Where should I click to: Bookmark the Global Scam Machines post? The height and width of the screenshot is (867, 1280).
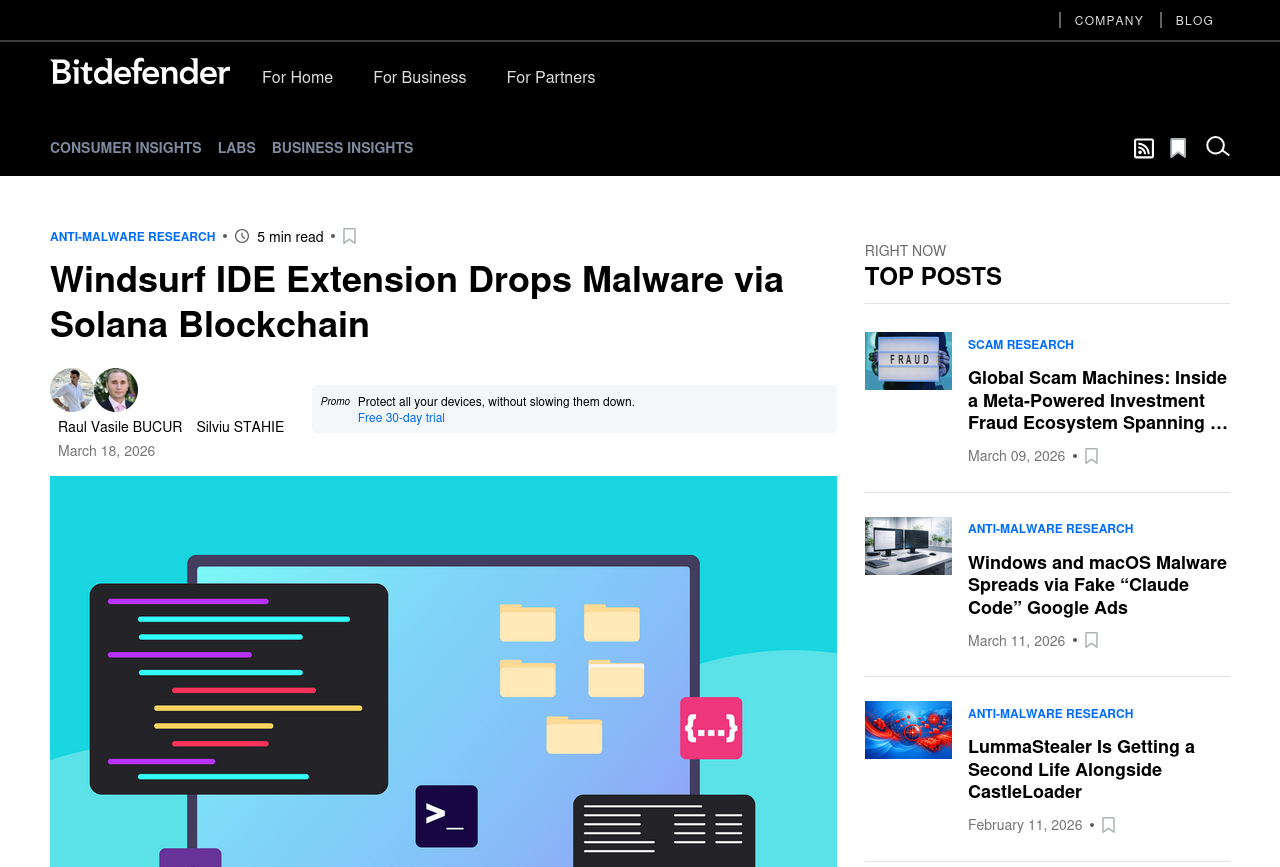point(1091,456)
